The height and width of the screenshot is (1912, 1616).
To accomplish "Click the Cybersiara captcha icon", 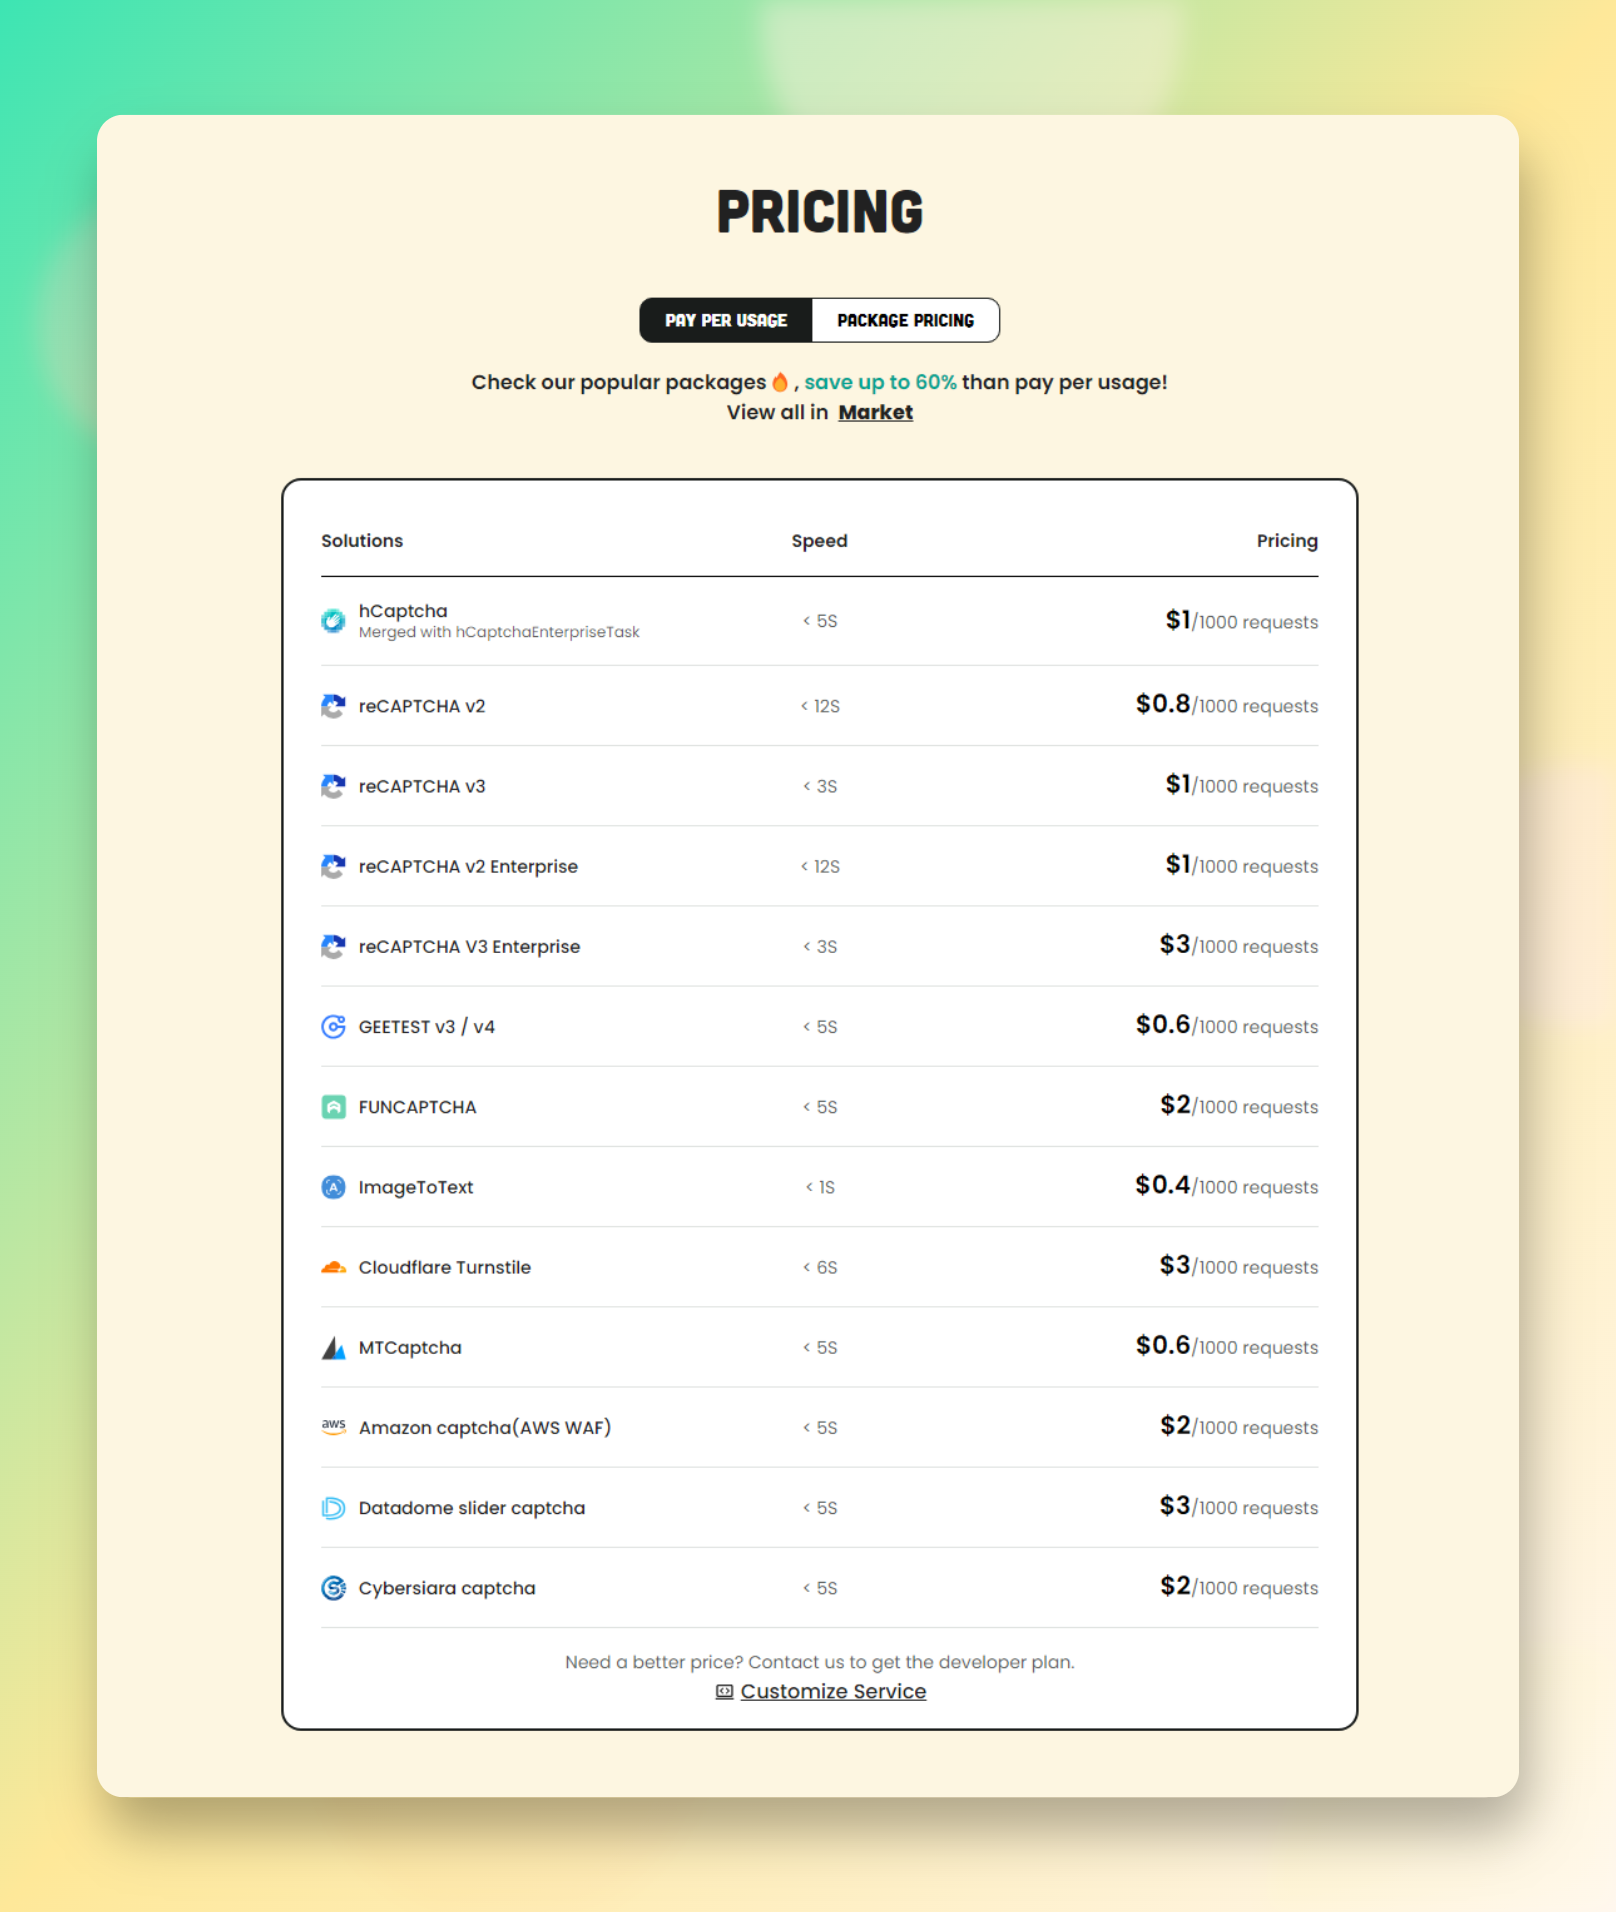I will click(x=333, y=1588).
